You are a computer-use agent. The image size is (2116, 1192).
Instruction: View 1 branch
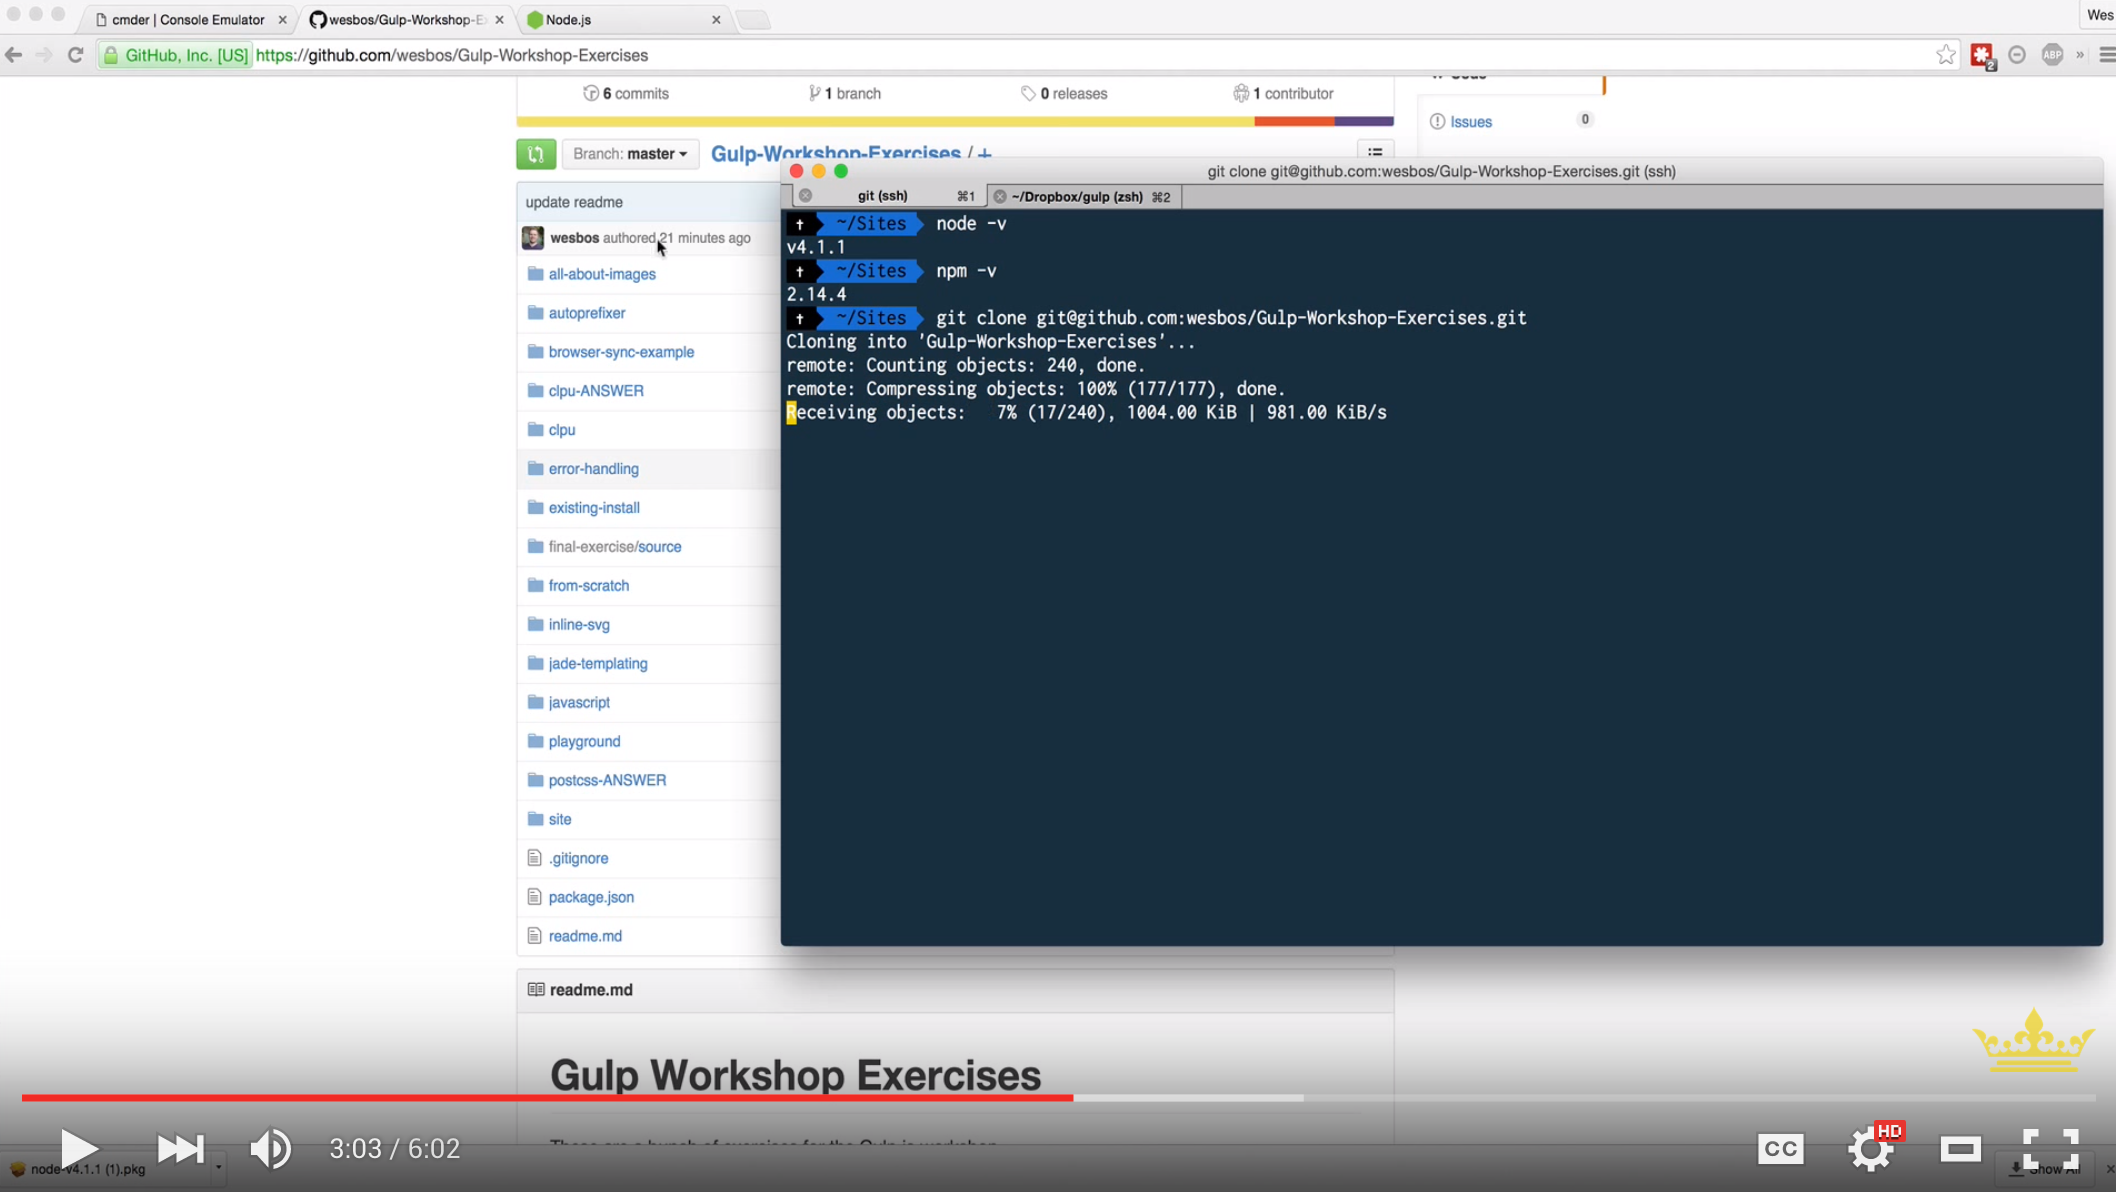point(845,93)
